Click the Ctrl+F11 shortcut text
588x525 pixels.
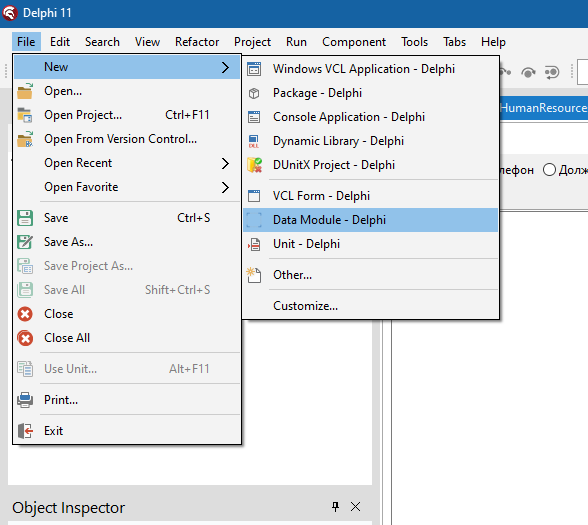[x=187, y=115]
